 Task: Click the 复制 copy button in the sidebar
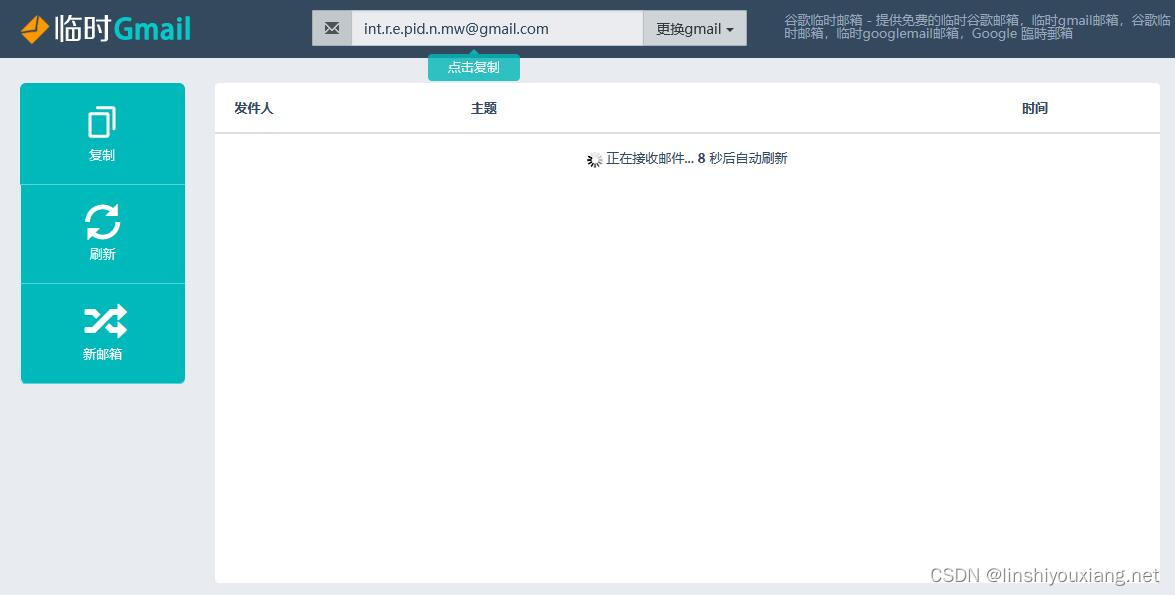point(103,134)
